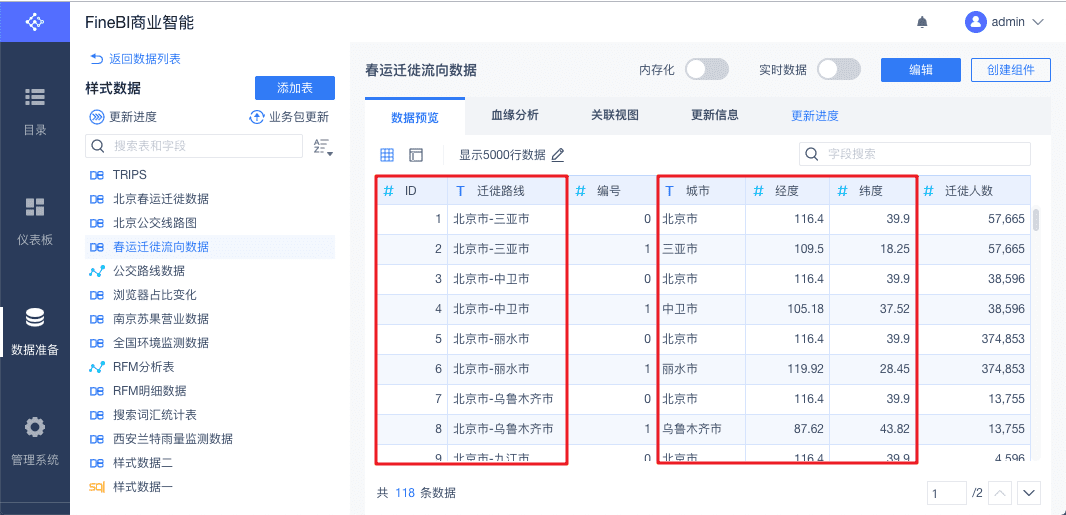Screen dimensions: 1066x515
Task: Click the 业务包更新 refresh icon
Action: coord(257,117)
